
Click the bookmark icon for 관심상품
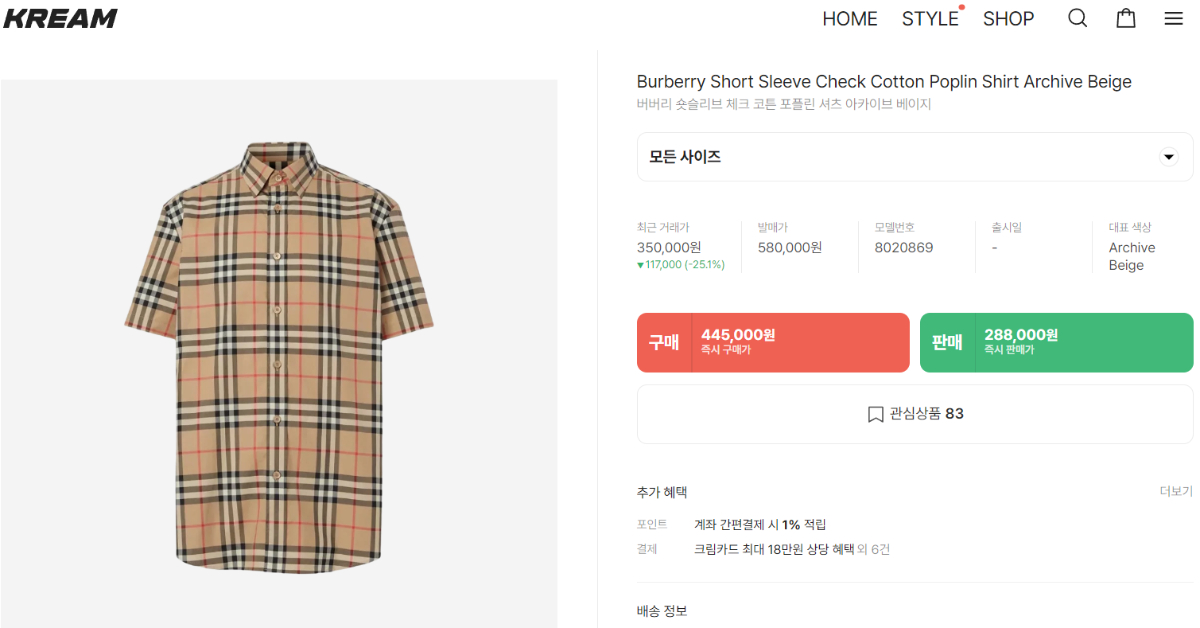(x=875, y=414)
